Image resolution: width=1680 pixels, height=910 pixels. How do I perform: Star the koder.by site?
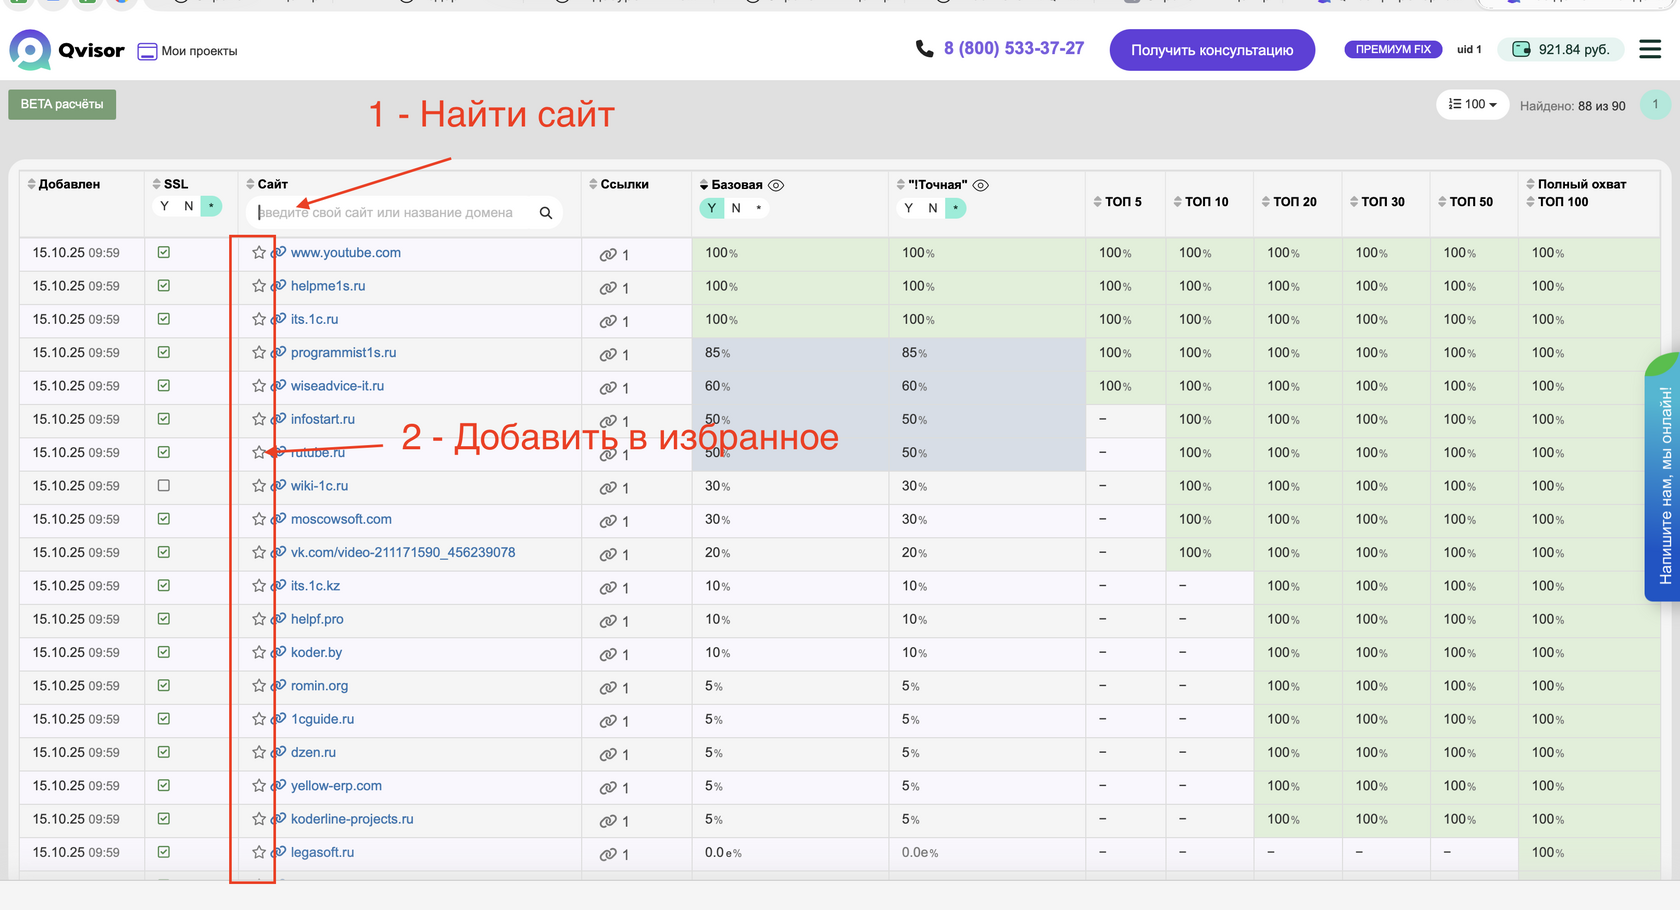tap(259, 652)
